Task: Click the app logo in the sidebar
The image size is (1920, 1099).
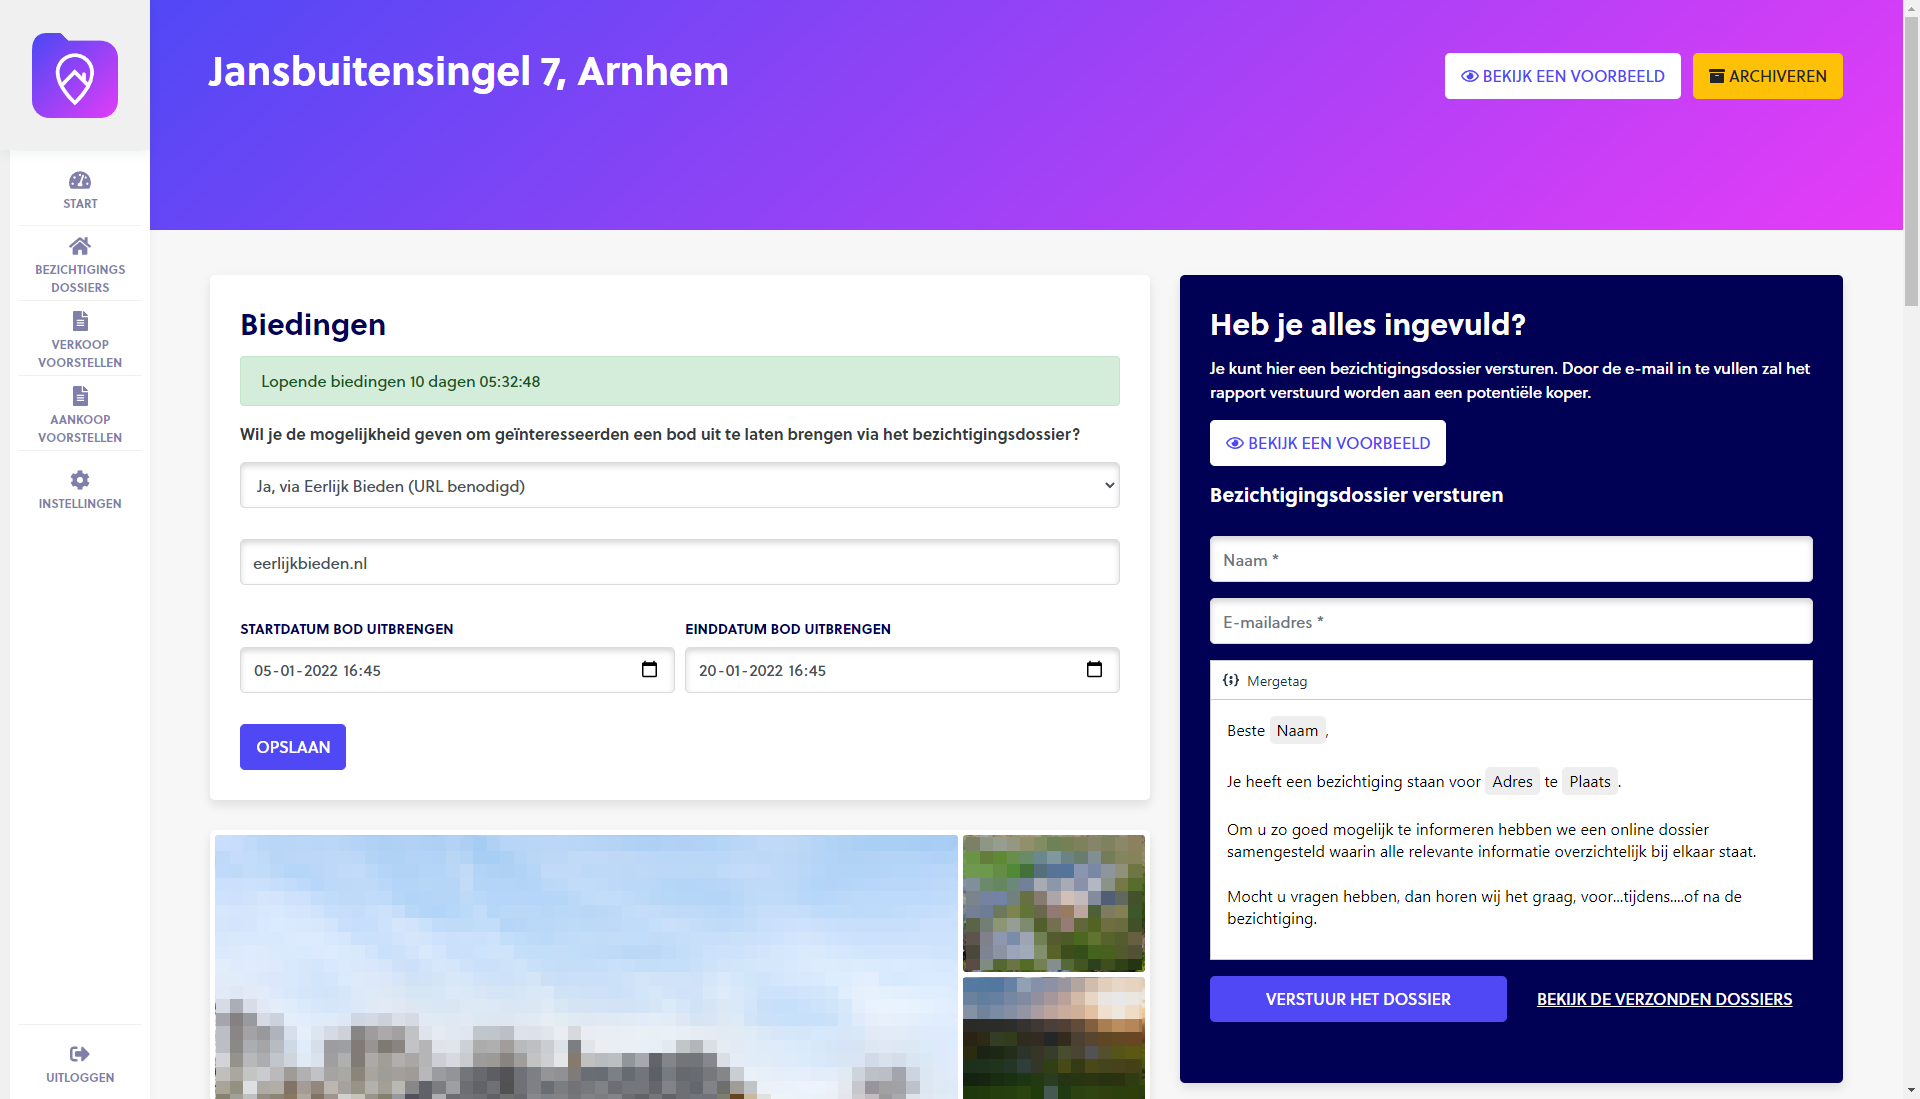Action: [x=75, y=76]
